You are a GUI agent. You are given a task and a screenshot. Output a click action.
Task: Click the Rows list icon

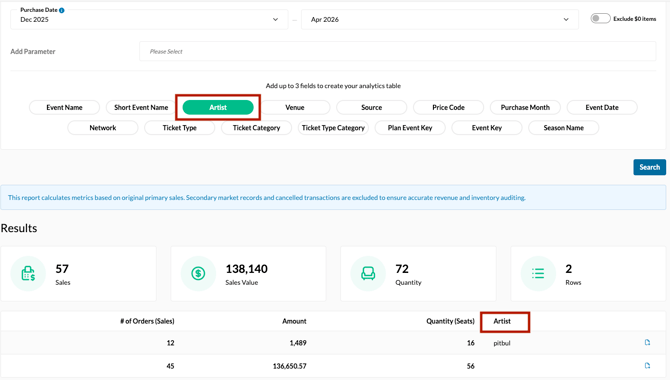pos(538,274)
